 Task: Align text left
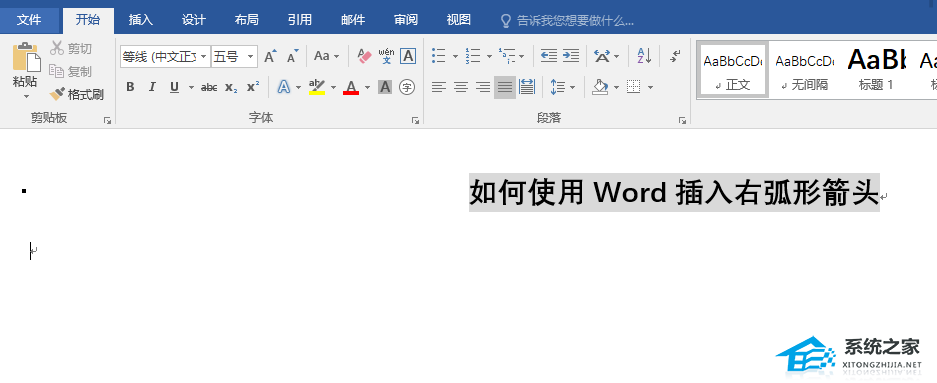coord(439,88)
